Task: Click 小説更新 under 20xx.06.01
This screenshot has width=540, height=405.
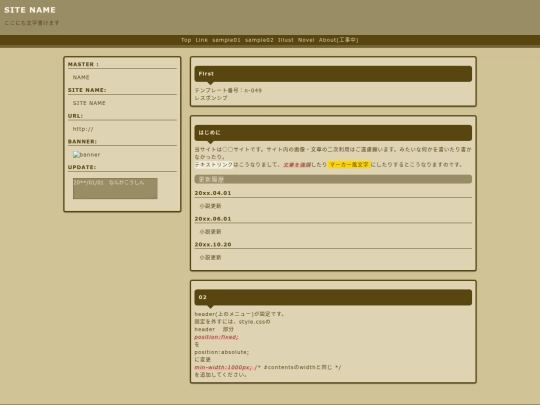Action: click(210, 232)
